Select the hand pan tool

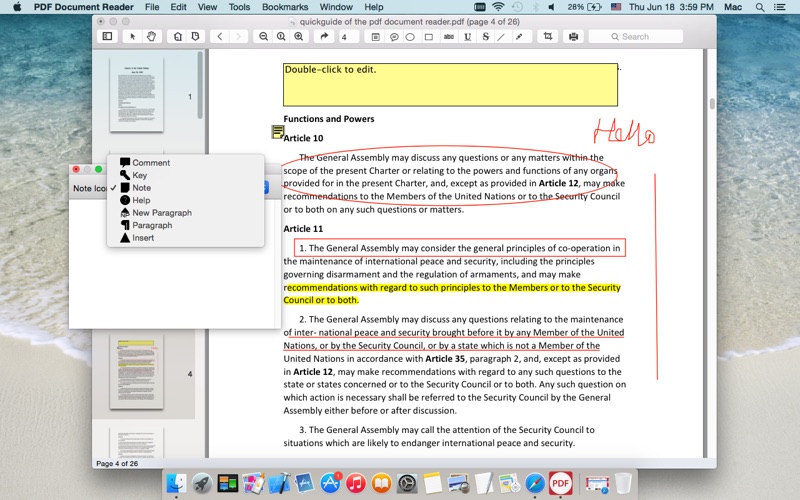(x=152, y=36)
